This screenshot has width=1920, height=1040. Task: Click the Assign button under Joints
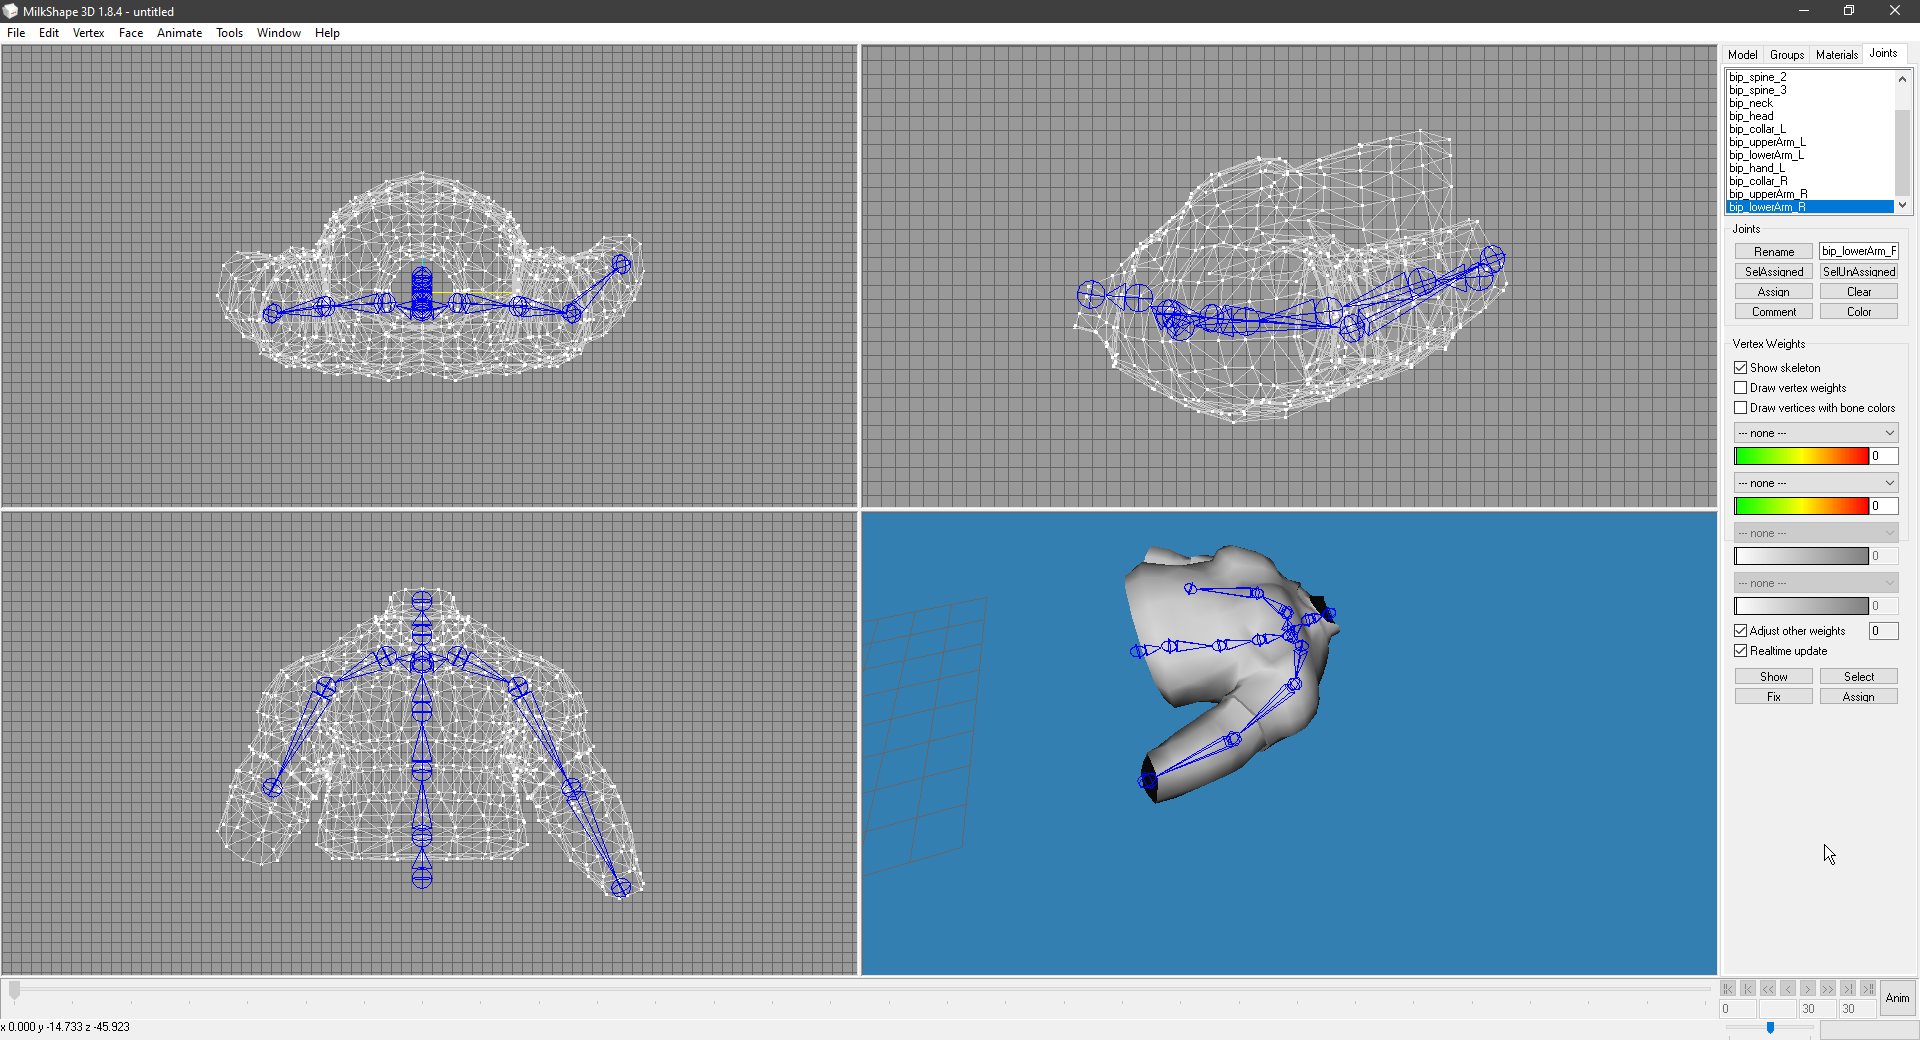1774,292
